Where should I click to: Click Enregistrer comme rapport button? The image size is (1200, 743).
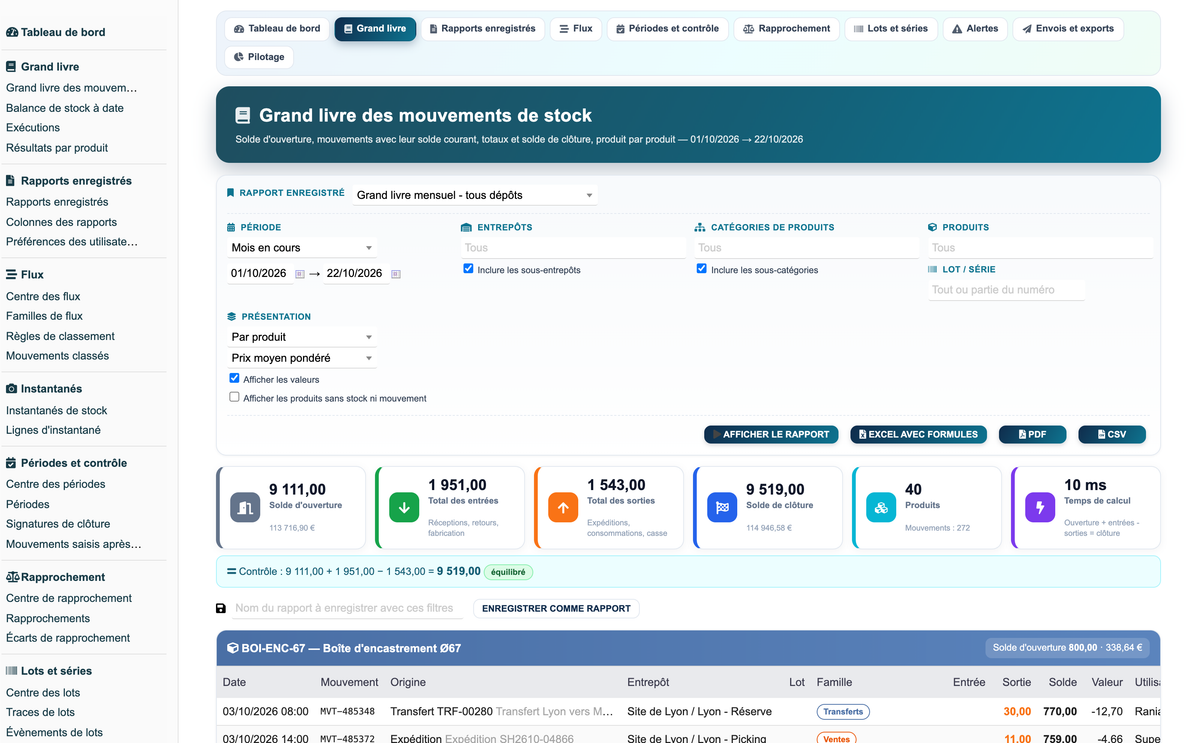pyautogui.click(x=556, y=608)
